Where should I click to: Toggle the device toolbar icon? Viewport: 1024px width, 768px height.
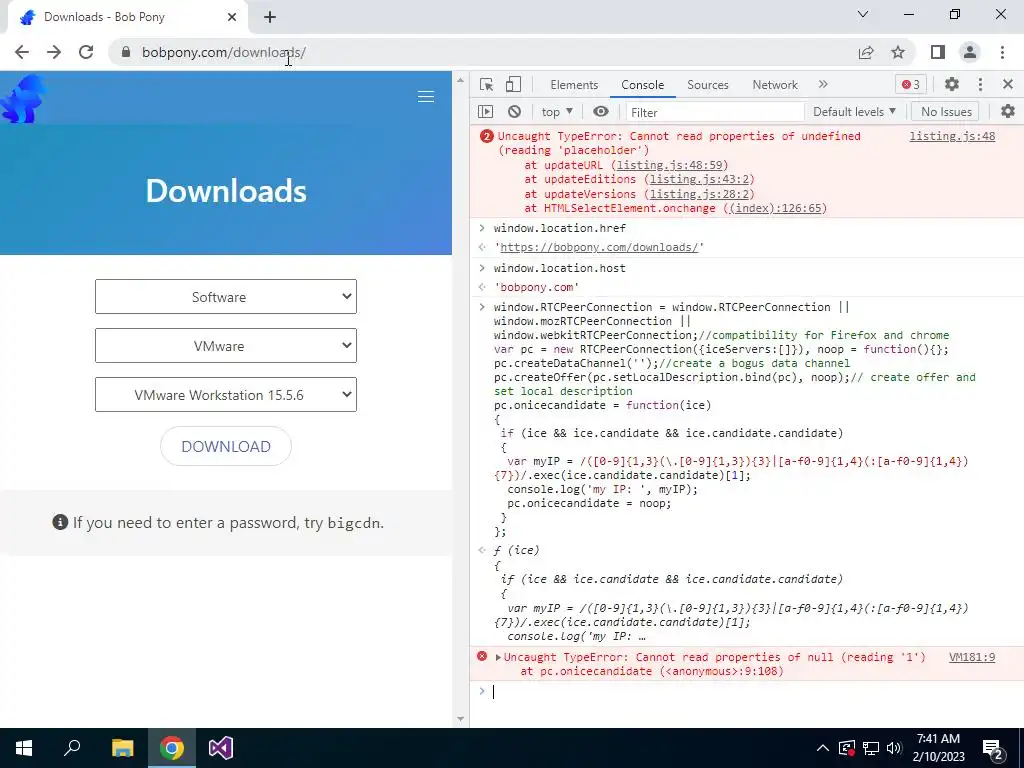[x=513, y=84]
